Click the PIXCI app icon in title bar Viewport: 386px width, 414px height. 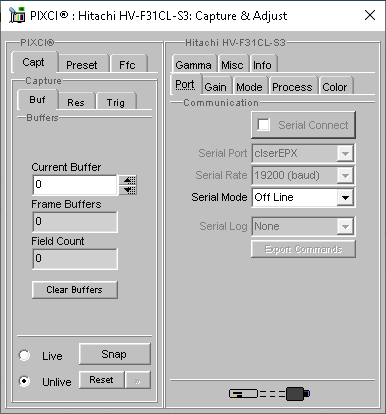pos(17,15)
